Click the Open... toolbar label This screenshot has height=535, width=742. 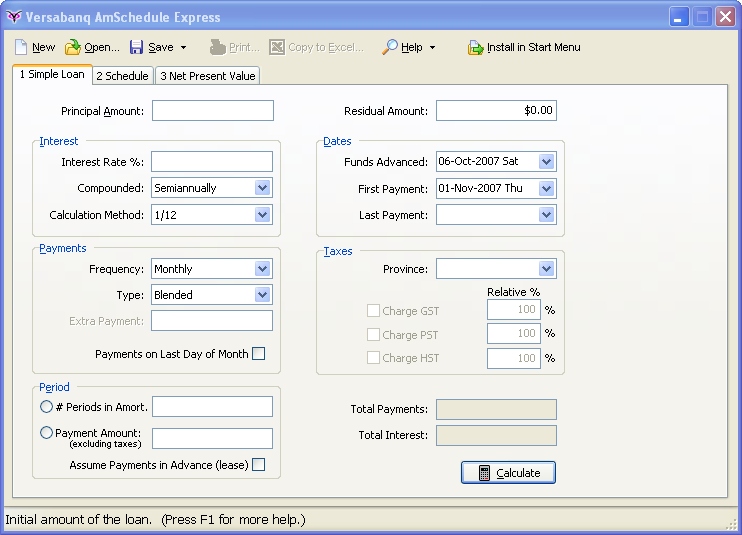102,47
